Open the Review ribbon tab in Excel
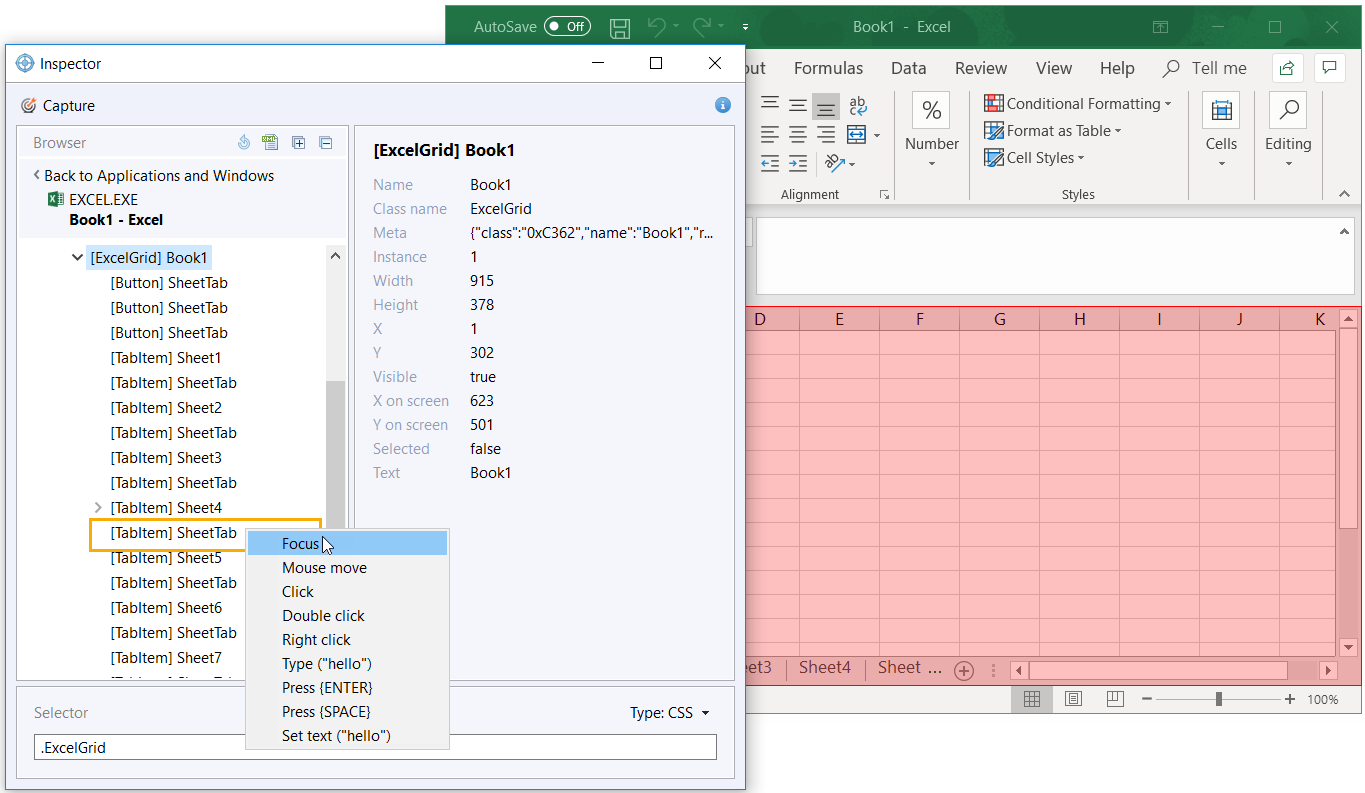 [980, 68]
